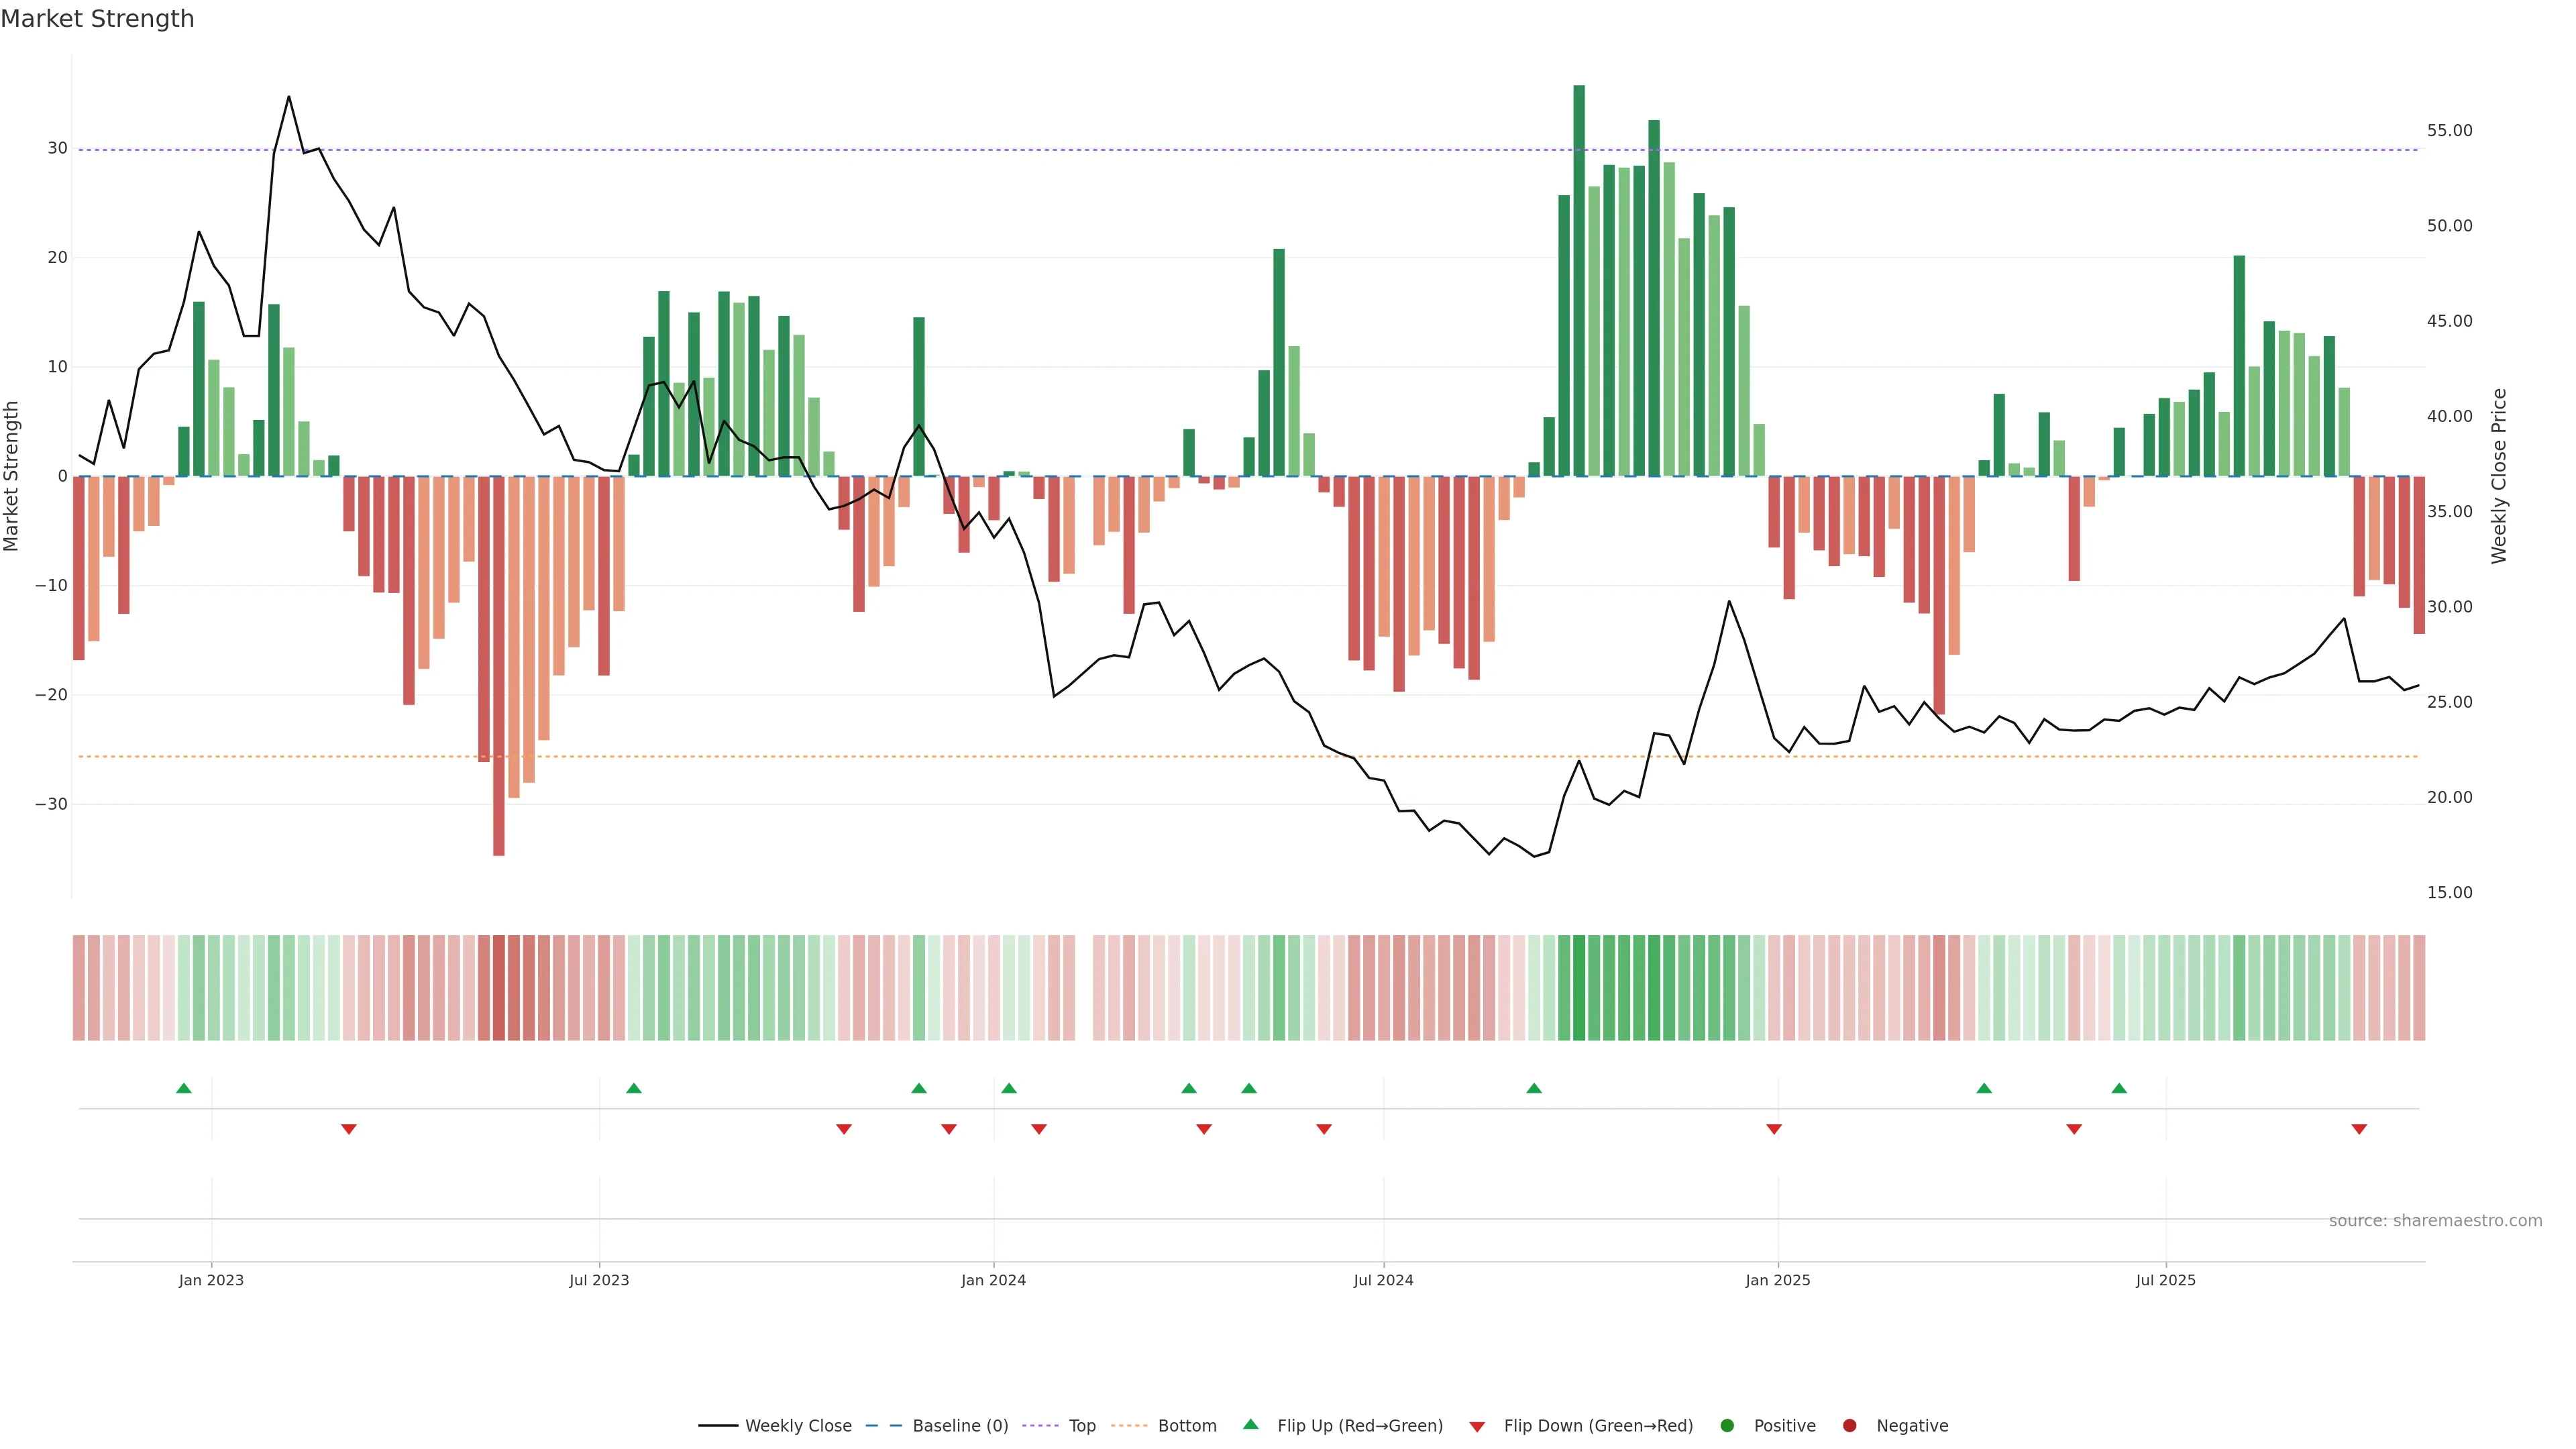Viewport: 2576px width, 1449px height.
Task: Click the Market Strength chart title
Action: (97, 19)
